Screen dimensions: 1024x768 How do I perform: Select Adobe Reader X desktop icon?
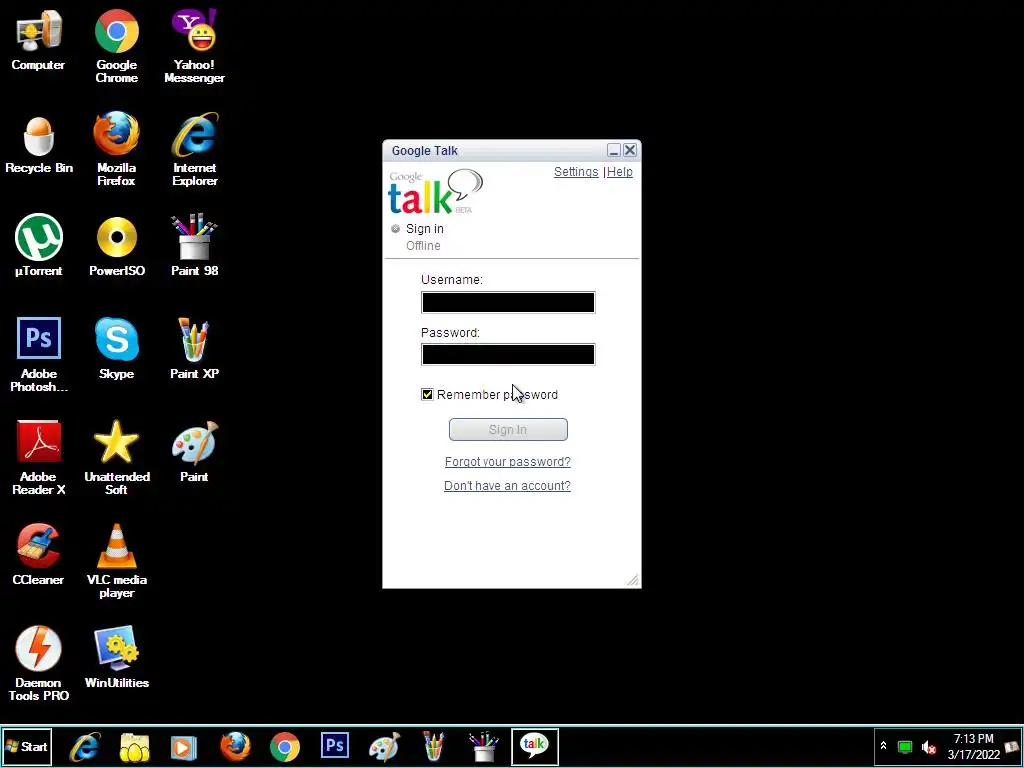pos(39,457)
